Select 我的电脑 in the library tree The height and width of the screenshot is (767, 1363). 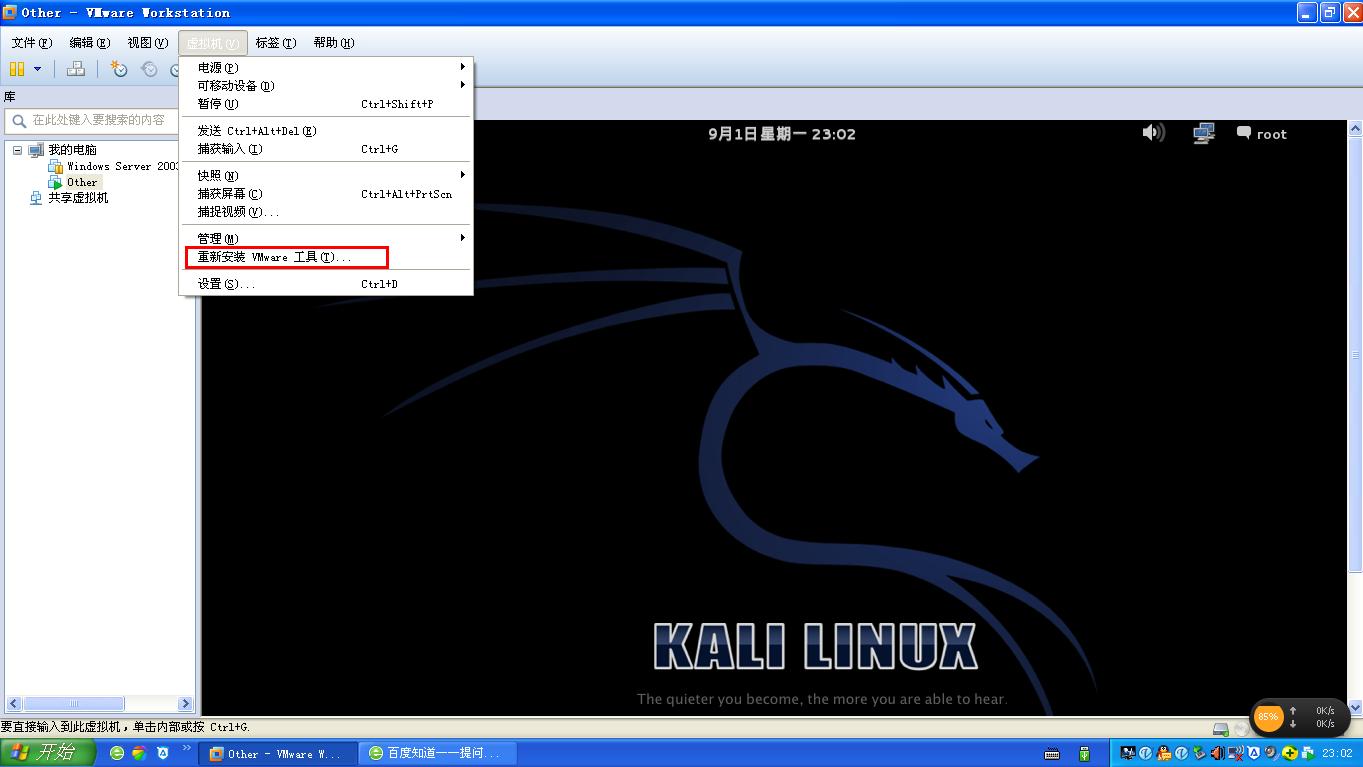(72, 150)
